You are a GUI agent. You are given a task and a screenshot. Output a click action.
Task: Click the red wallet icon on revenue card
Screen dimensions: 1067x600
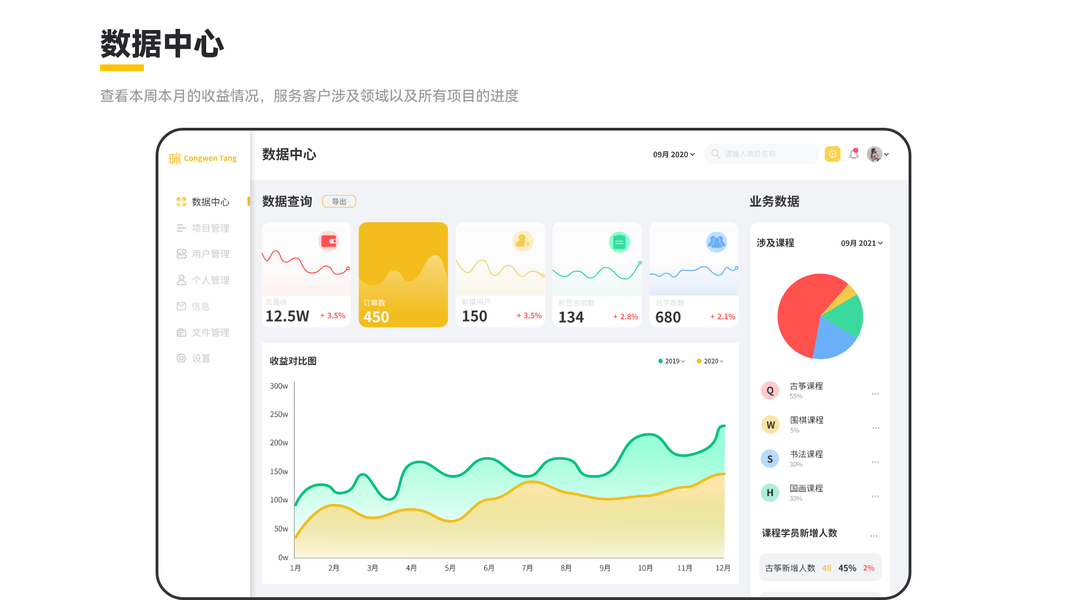(329, 241)
